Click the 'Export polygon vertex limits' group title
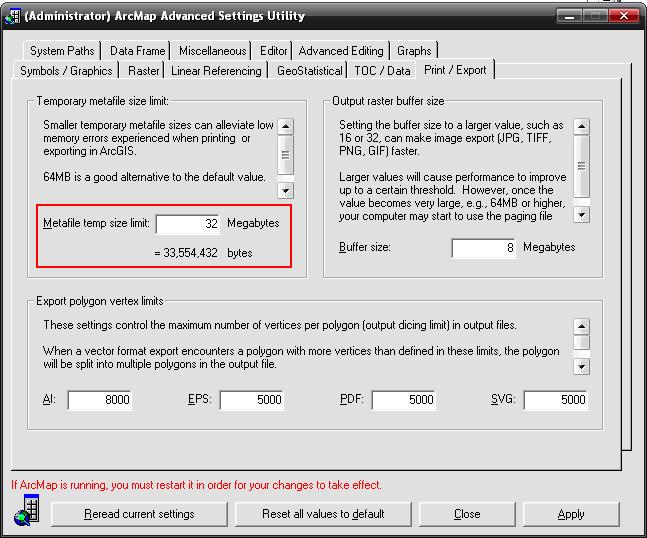This screenshot has width=647, height=538. point(100,301)
